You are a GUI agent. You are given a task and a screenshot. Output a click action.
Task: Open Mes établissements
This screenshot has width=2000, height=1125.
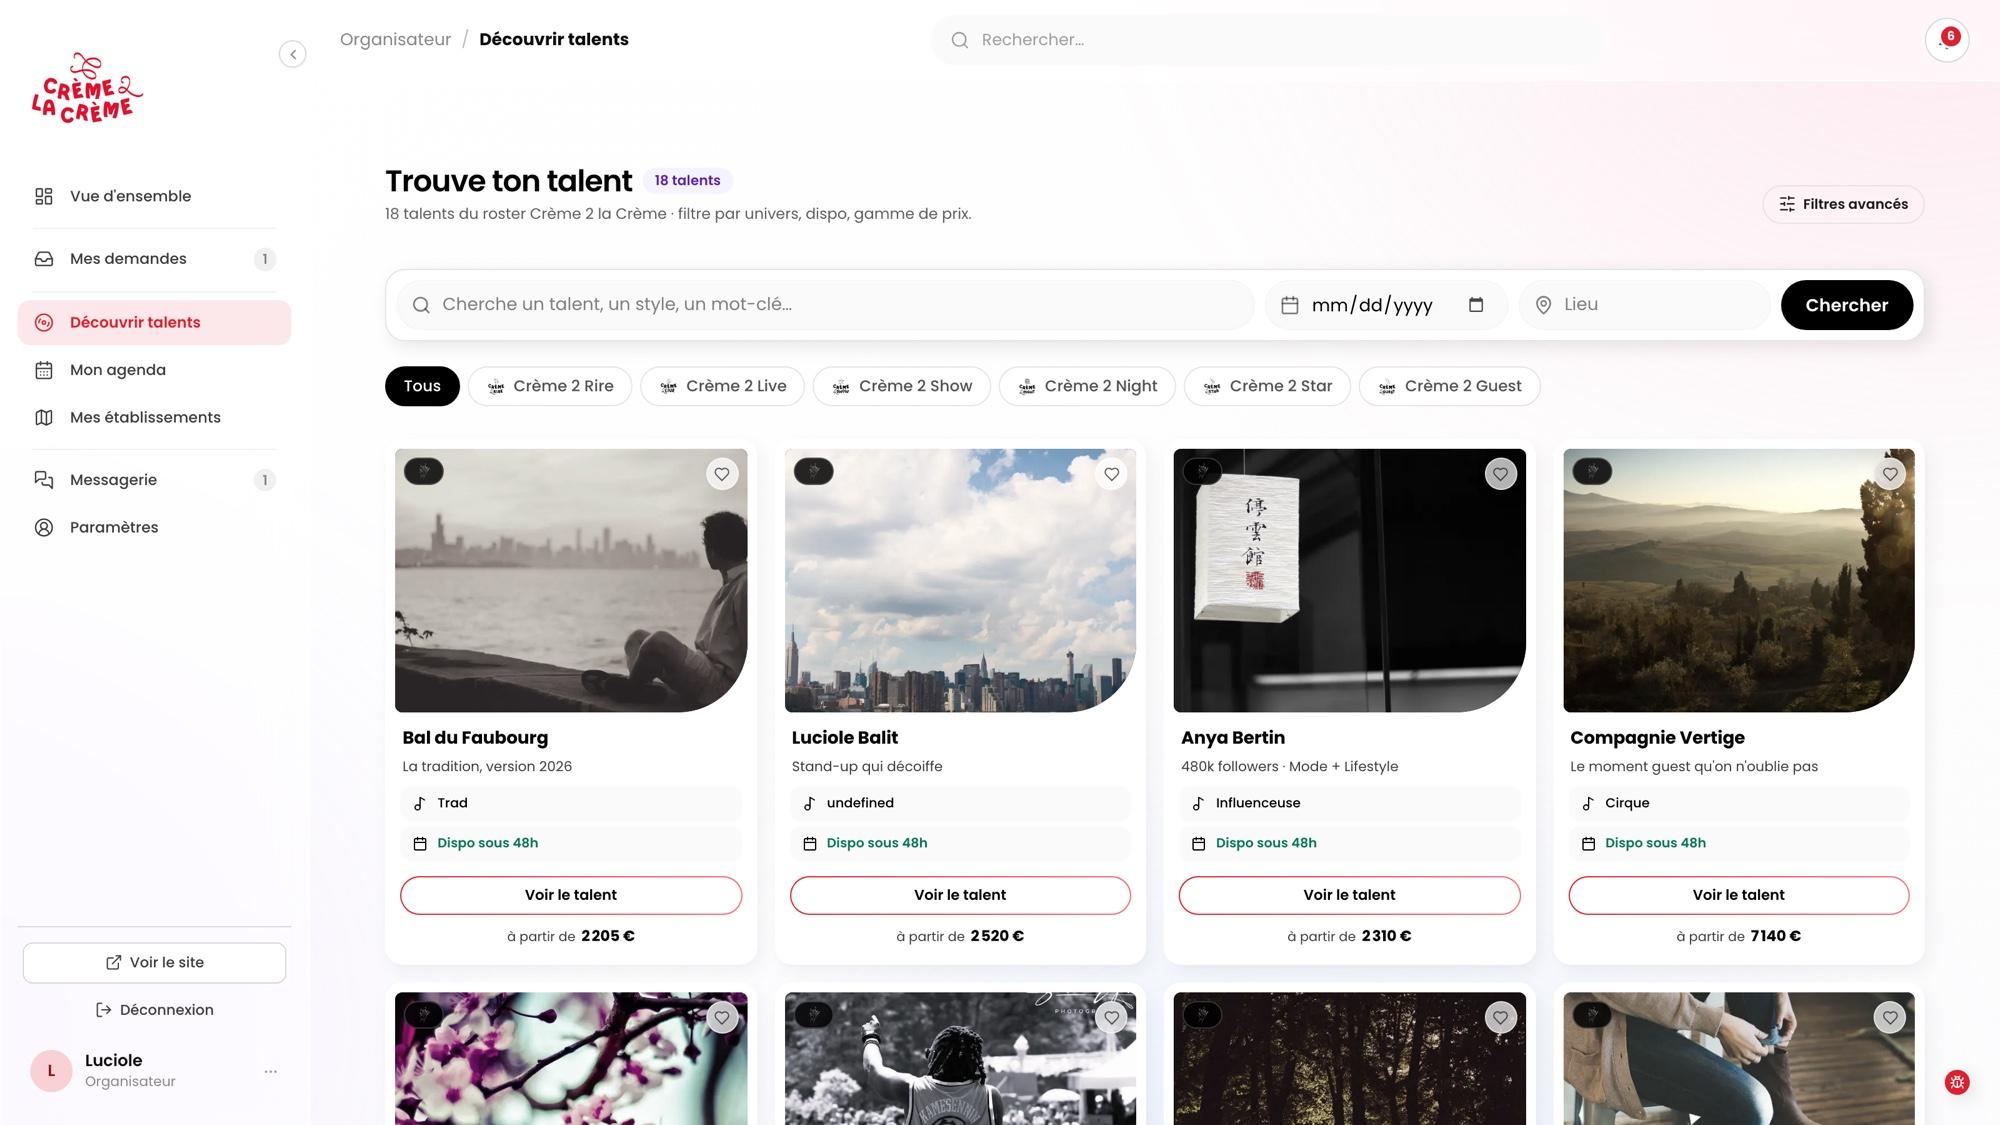point(154,417)
